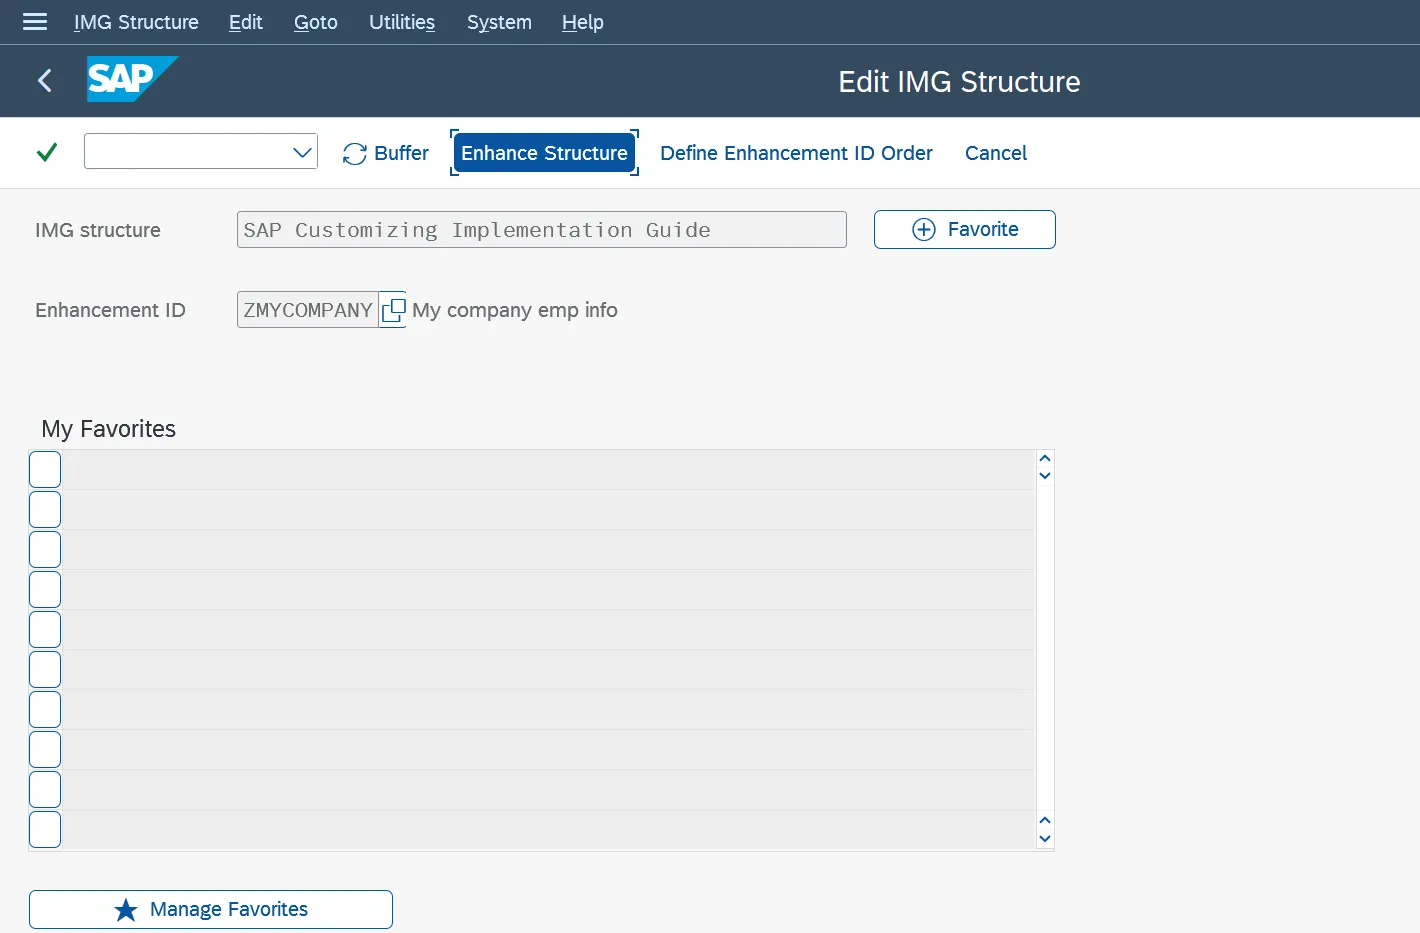Check the third favorites row checkbox
The image size is (1420, 933).
(x=44, y=549)
